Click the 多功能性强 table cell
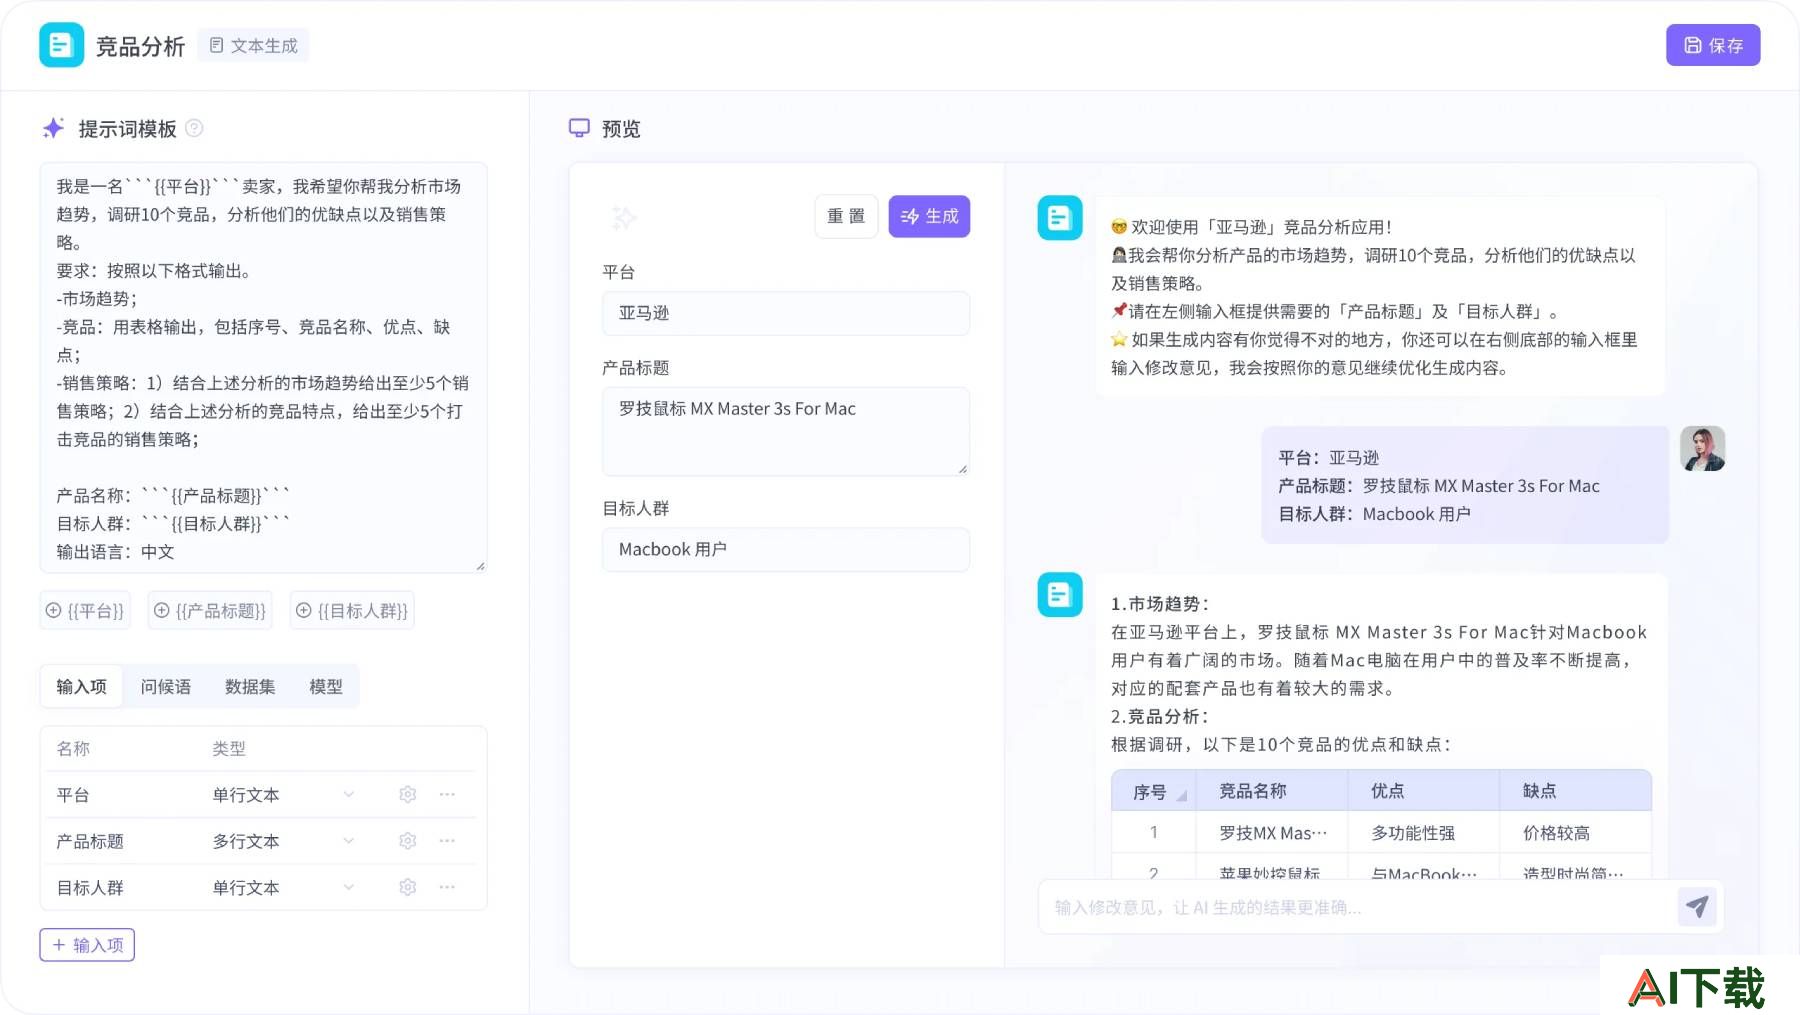The height and width of the screenshot is (1015, 1800). coord(1423,833)
